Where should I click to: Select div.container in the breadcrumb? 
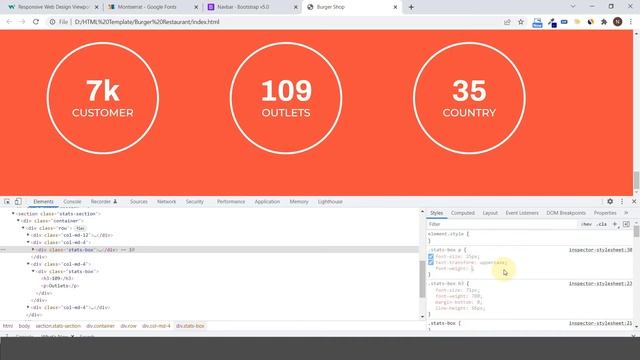tap(100, 326)
